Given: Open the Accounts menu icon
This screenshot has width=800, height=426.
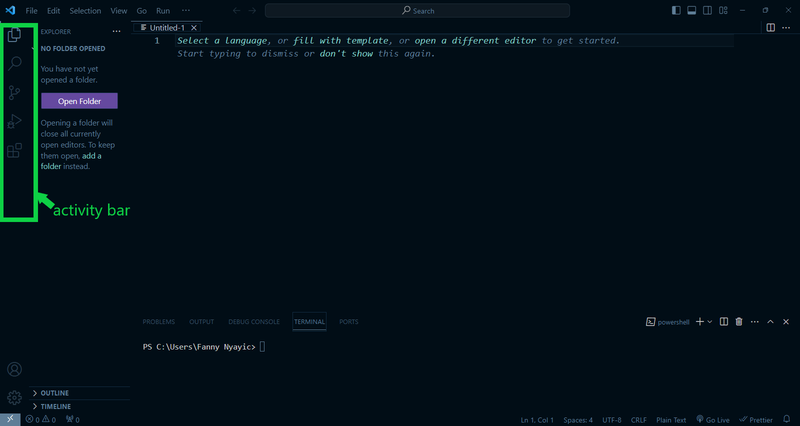Looking at the screenshot, I should (14, 369).
